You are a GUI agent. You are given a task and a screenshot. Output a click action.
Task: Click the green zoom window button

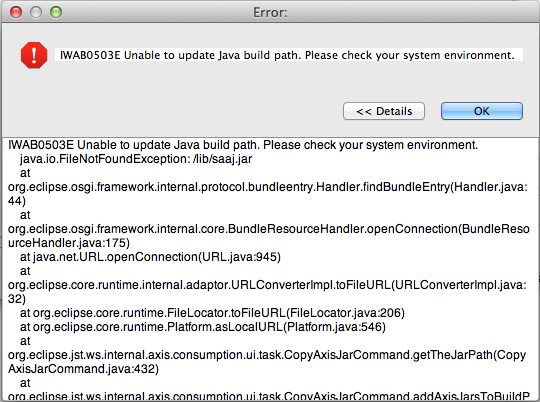56,12
